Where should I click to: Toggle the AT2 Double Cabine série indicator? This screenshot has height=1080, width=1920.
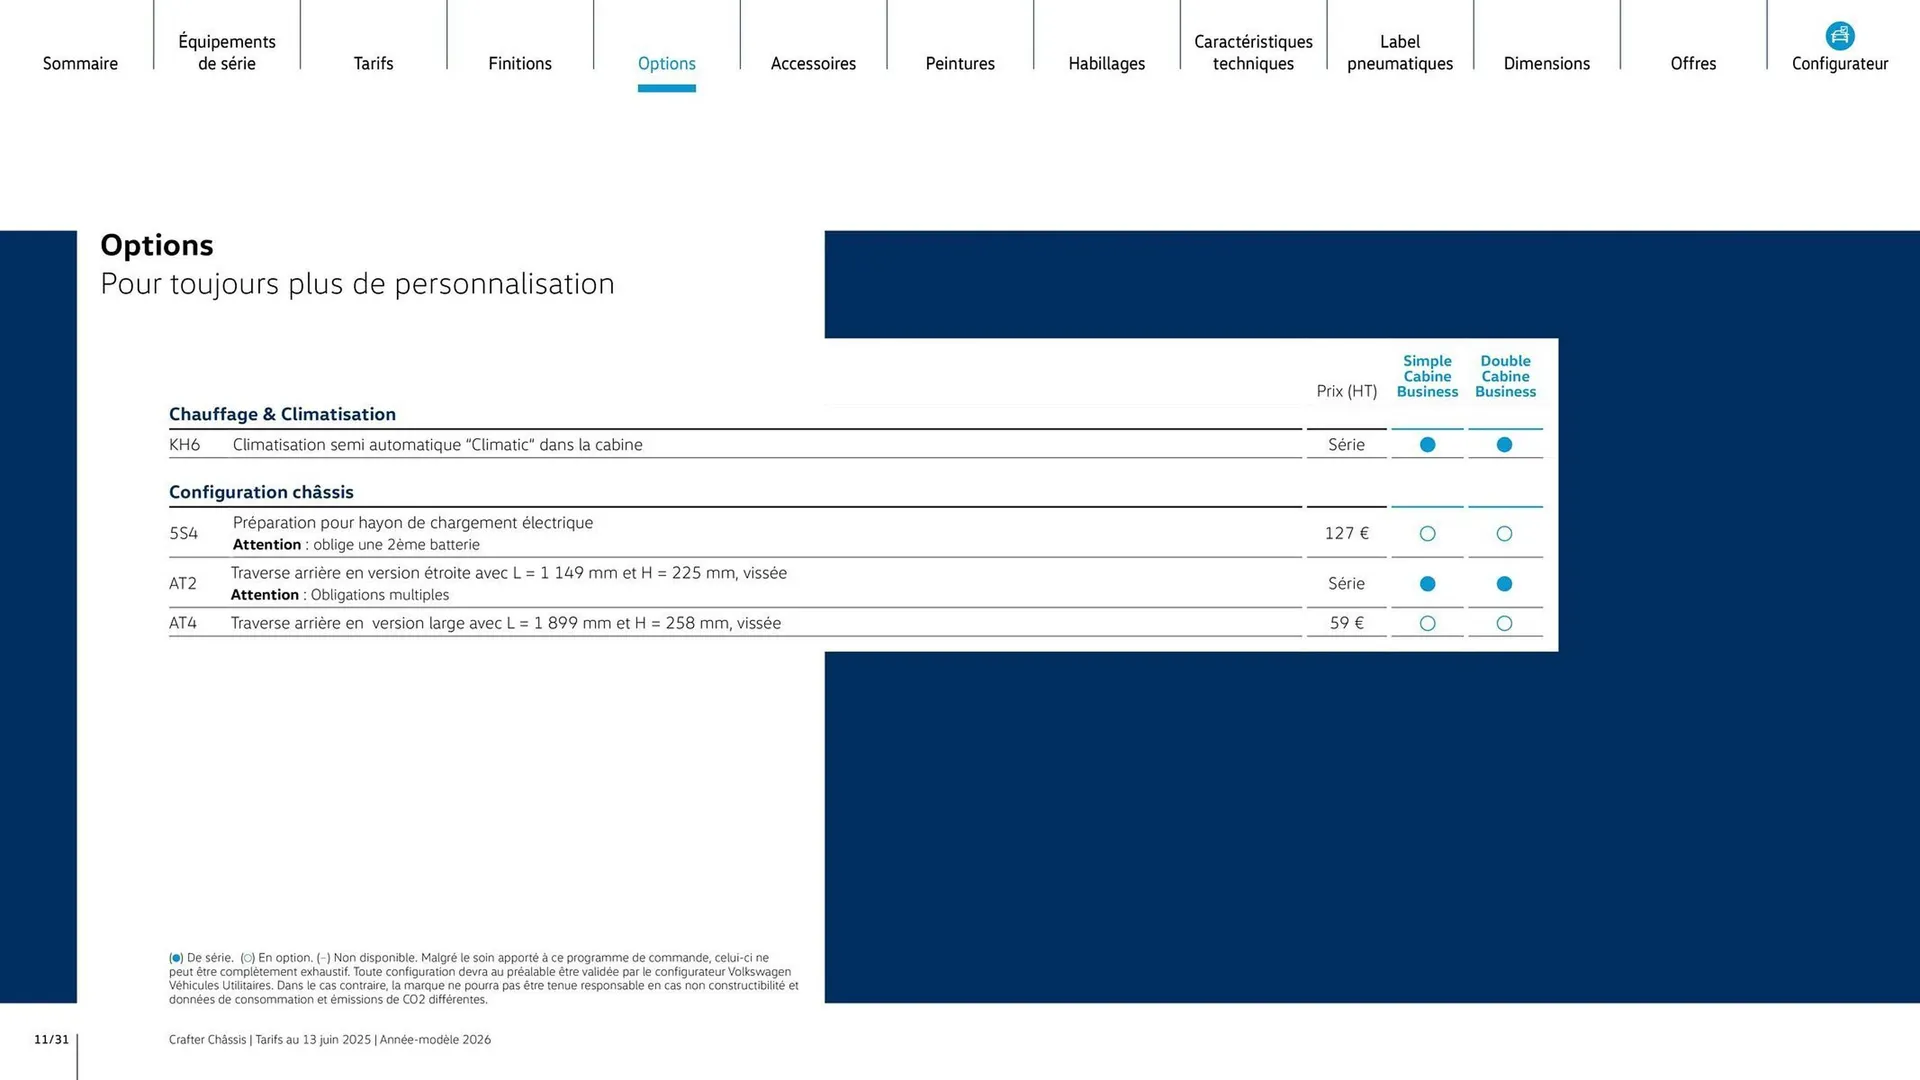tap(1505, 583)
